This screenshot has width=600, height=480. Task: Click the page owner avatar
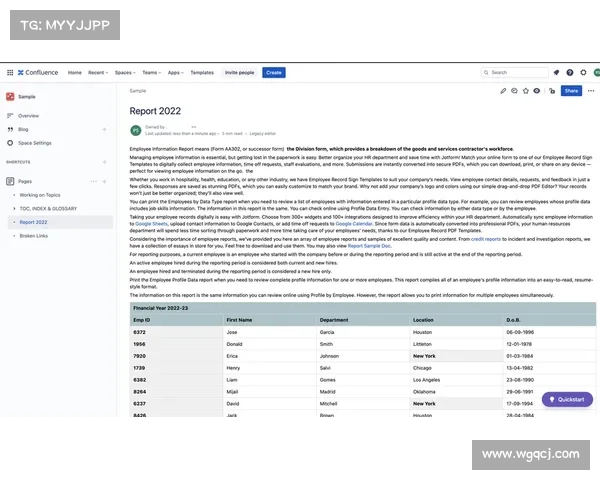pos(136,130)
